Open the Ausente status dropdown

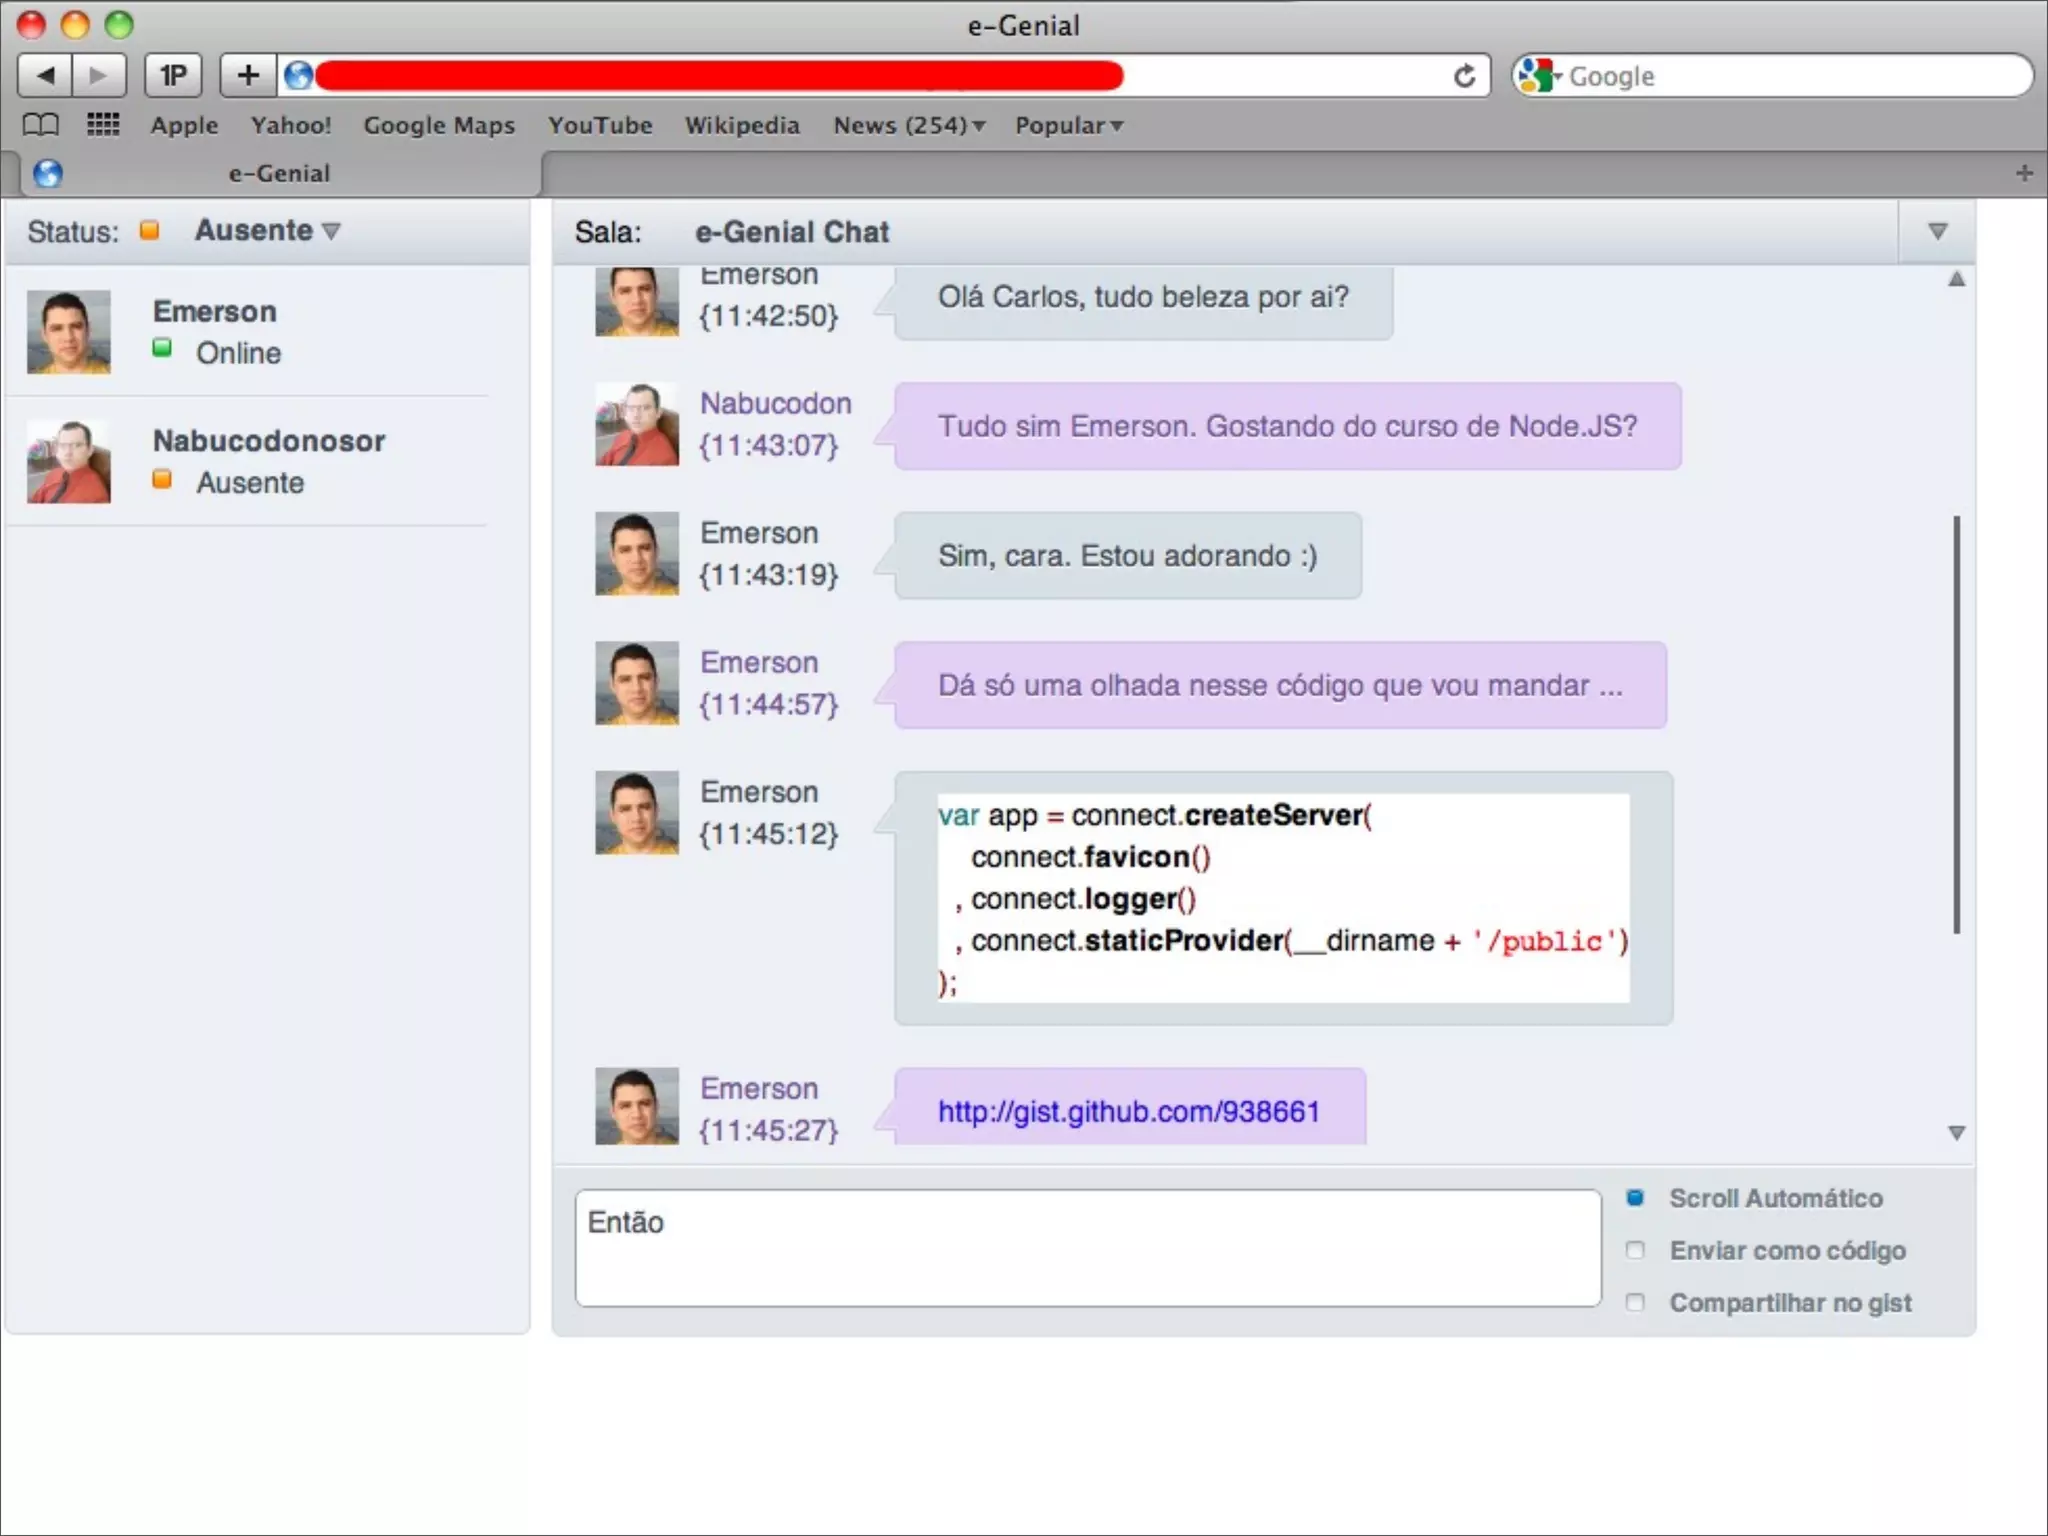click(x=268, y=231)
